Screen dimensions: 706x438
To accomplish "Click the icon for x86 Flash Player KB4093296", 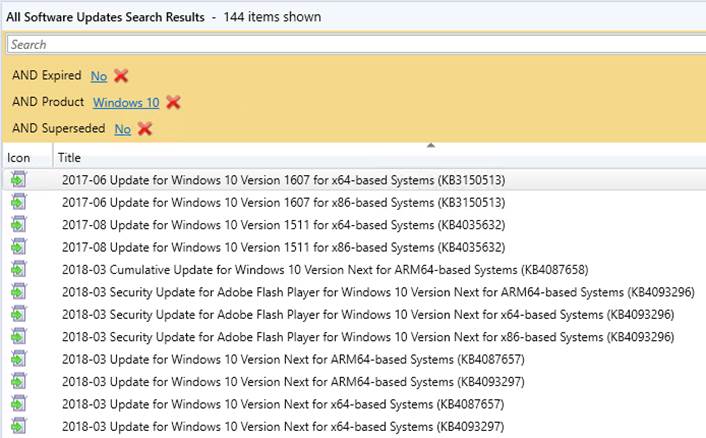I will [19, 337].
